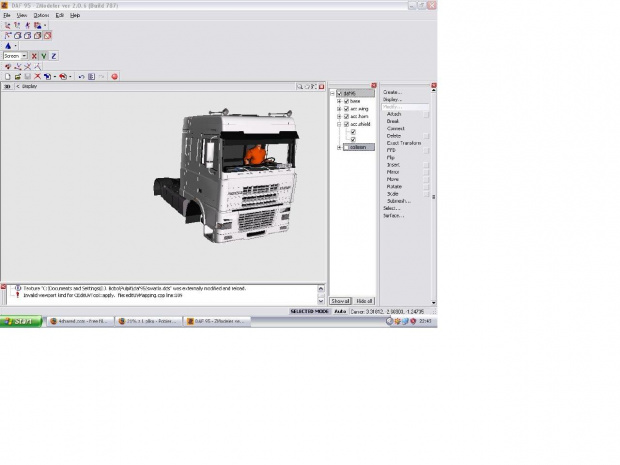Uncheck the base object checkbox
This screenshot has width=620, height=465.
coord(346,101)
